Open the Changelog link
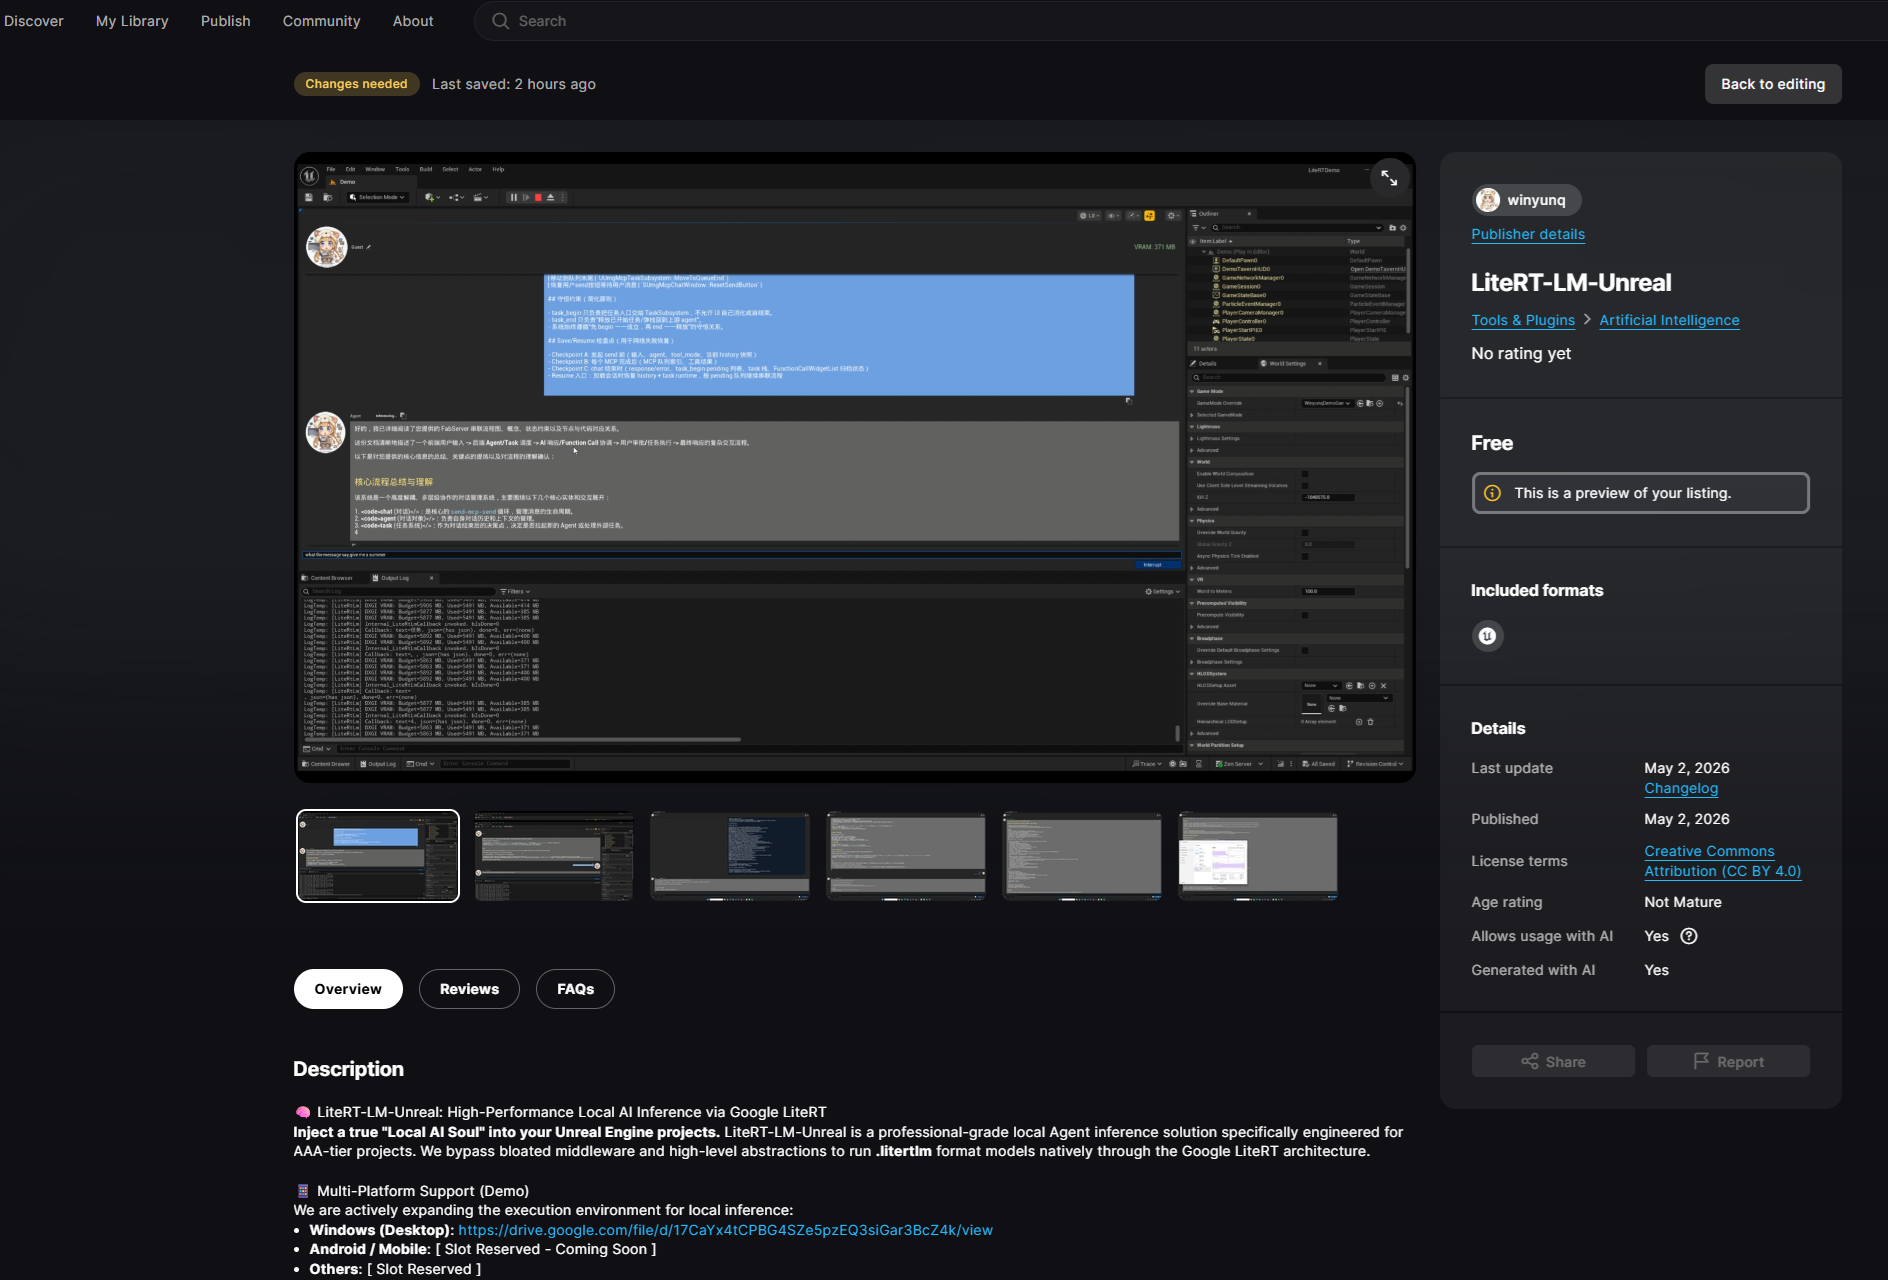Screen dimensions: 1888x1280 pos(1681,788)
